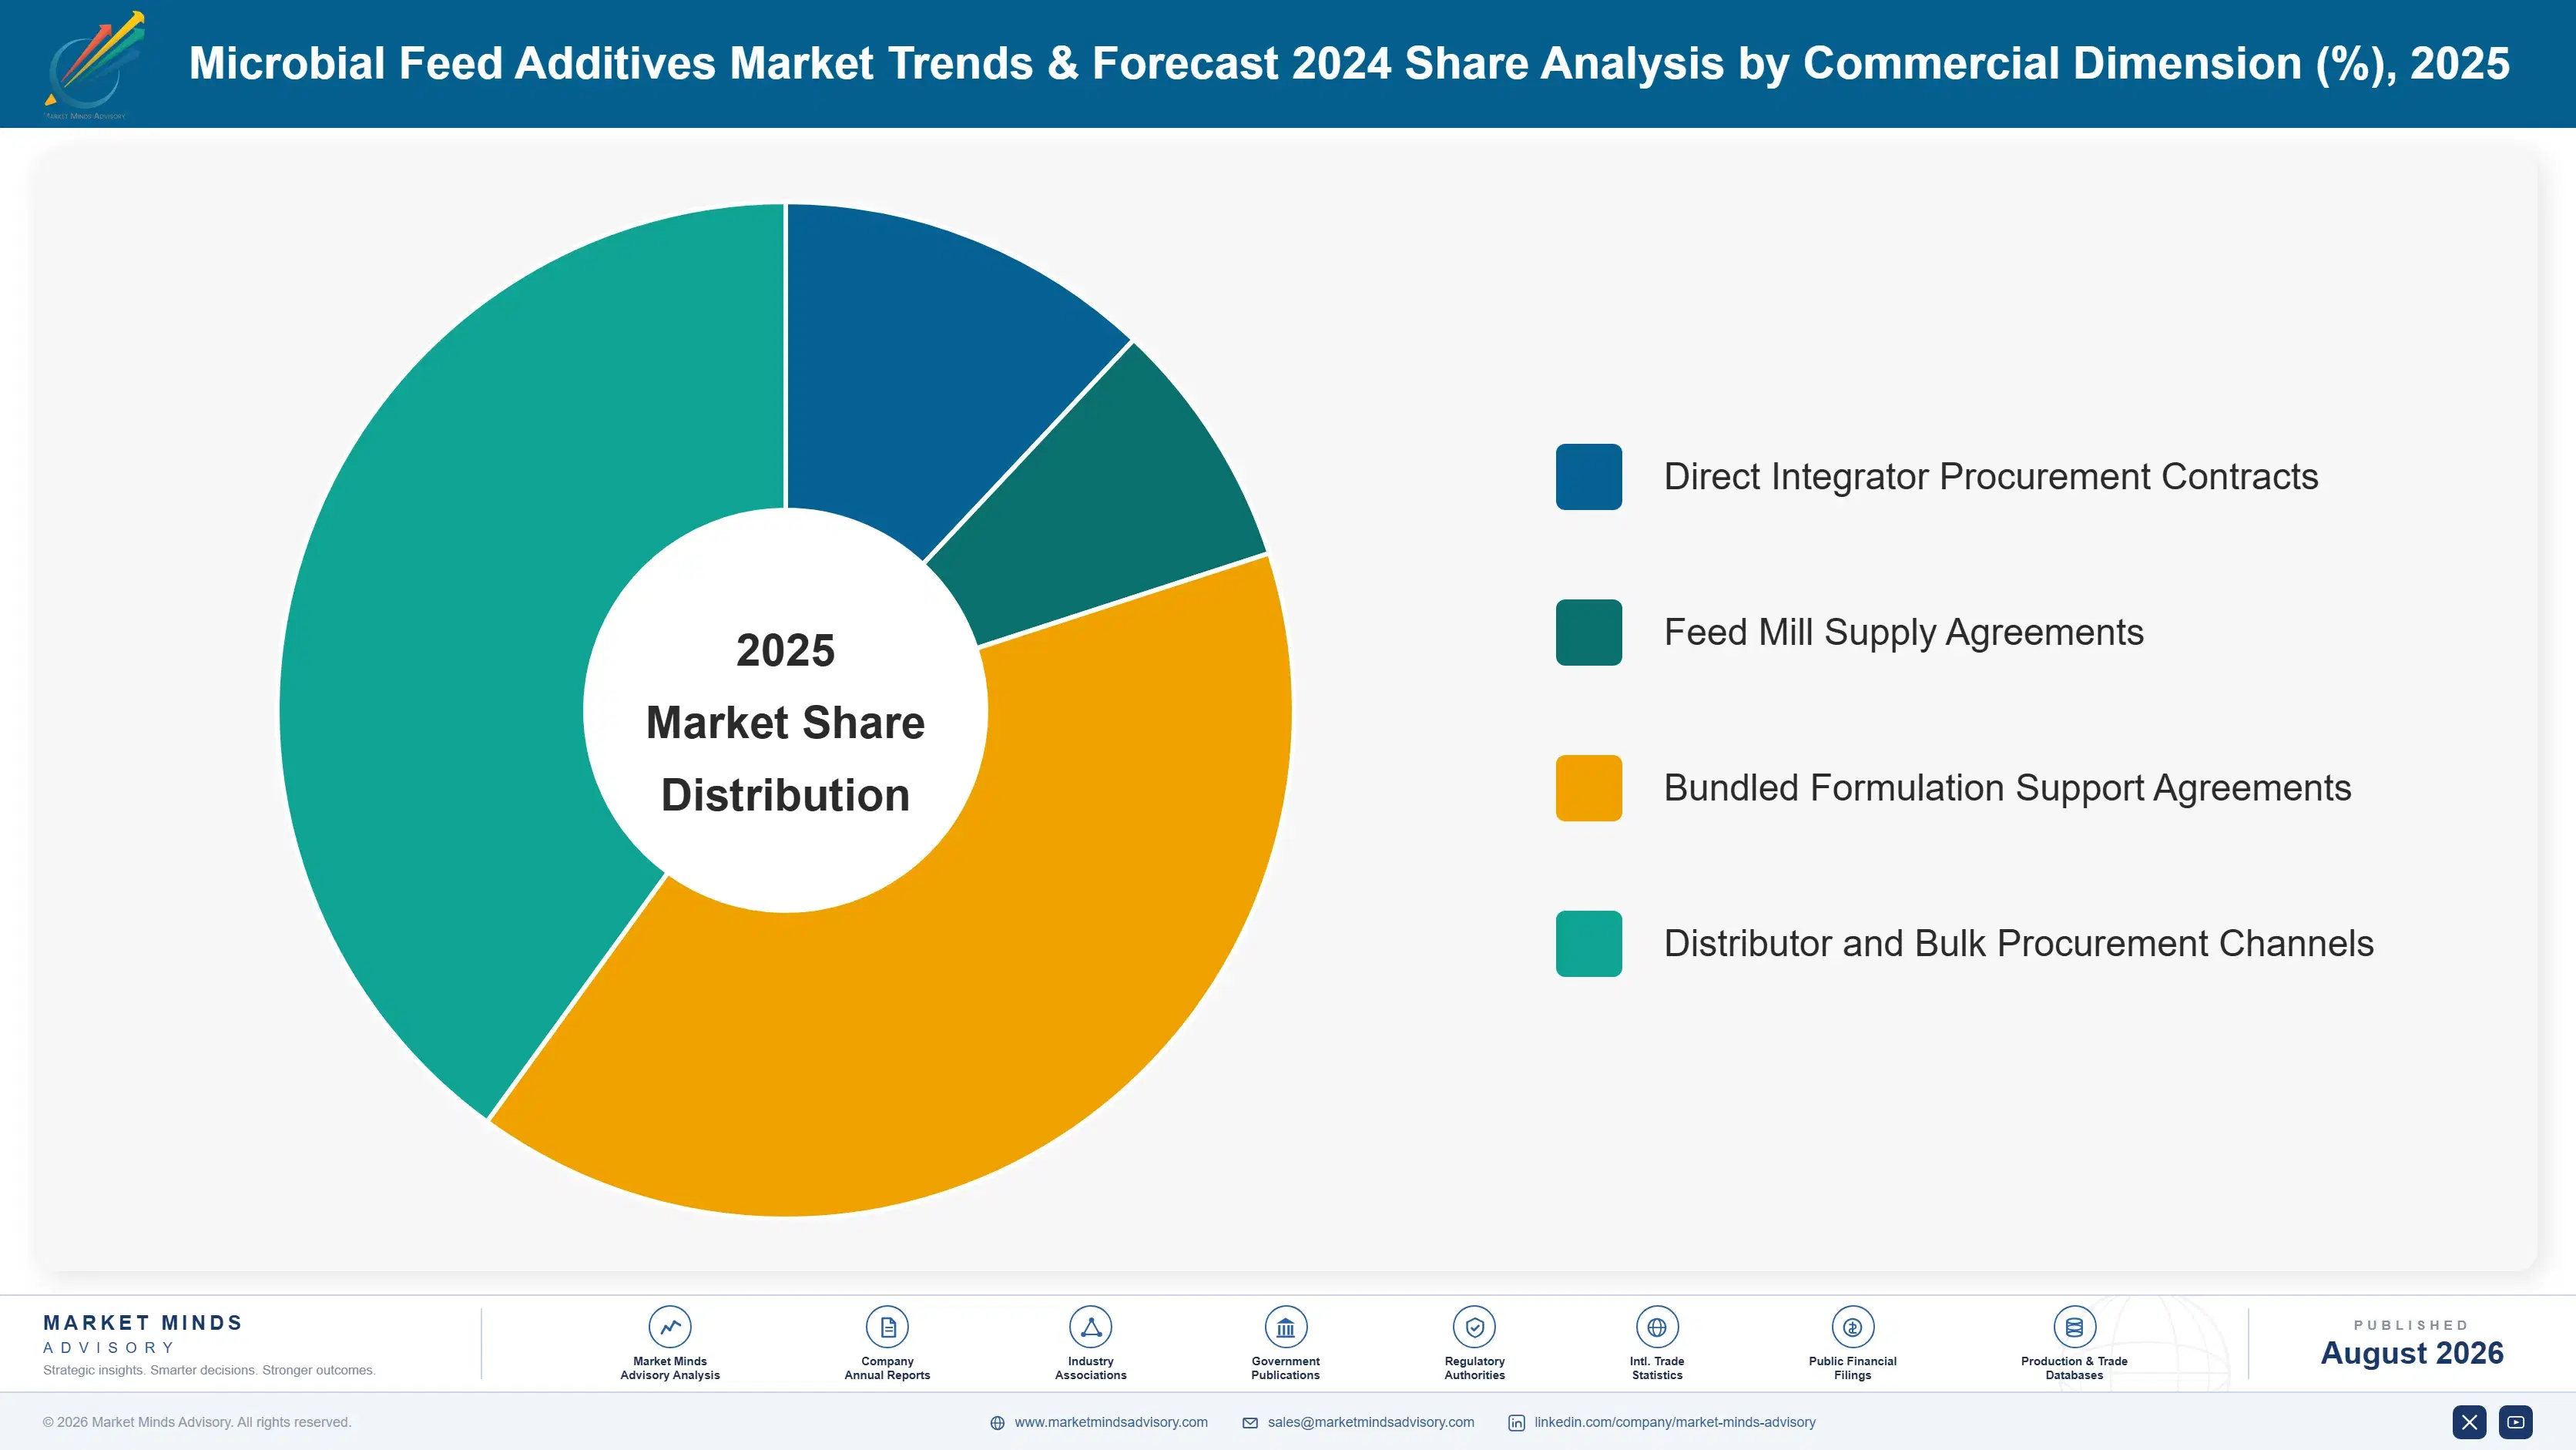This screenshot has width=2576, height=1450.
Task: Click the dark teal Feed Mill legend swatch
Action: [x=1589, y=632]
